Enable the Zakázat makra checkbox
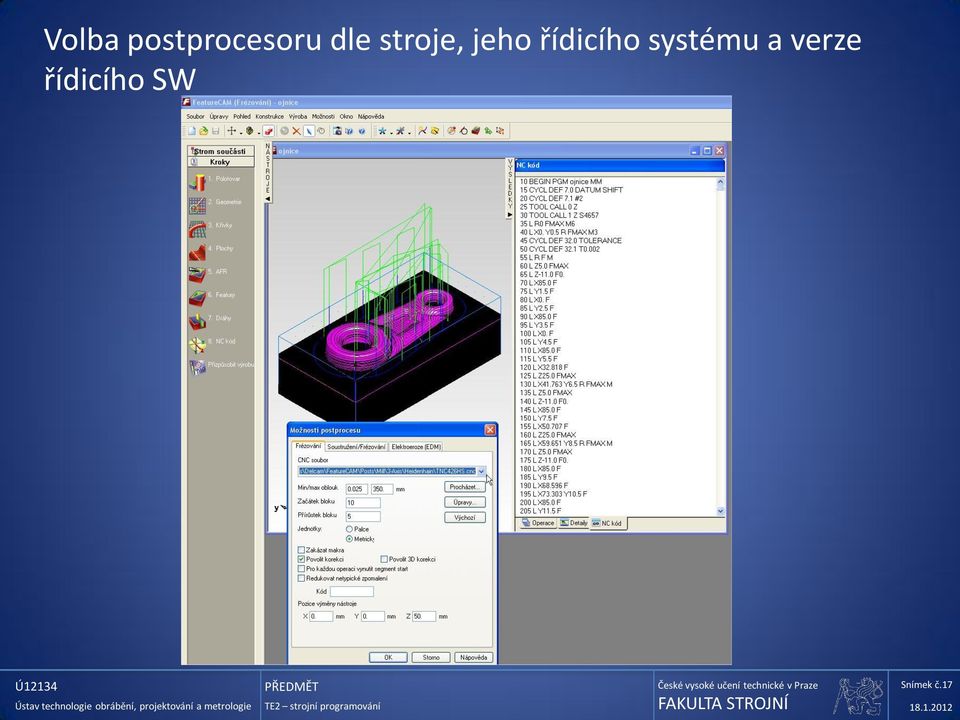Viewport: 960px width, 720px height. tap(301, 550)
